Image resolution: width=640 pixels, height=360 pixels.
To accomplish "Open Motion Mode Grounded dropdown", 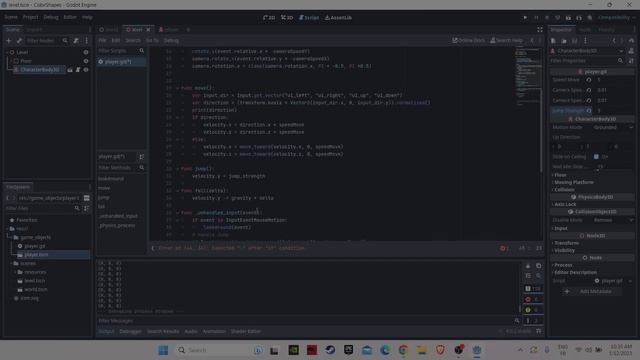I will pos(612,127).
